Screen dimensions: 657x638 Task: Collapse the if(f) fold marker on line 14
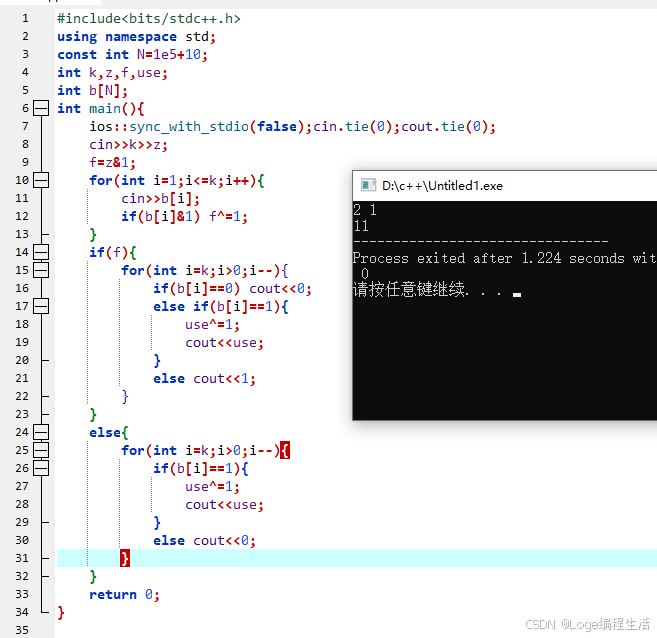pyautogui.click(x=41, y=252)
